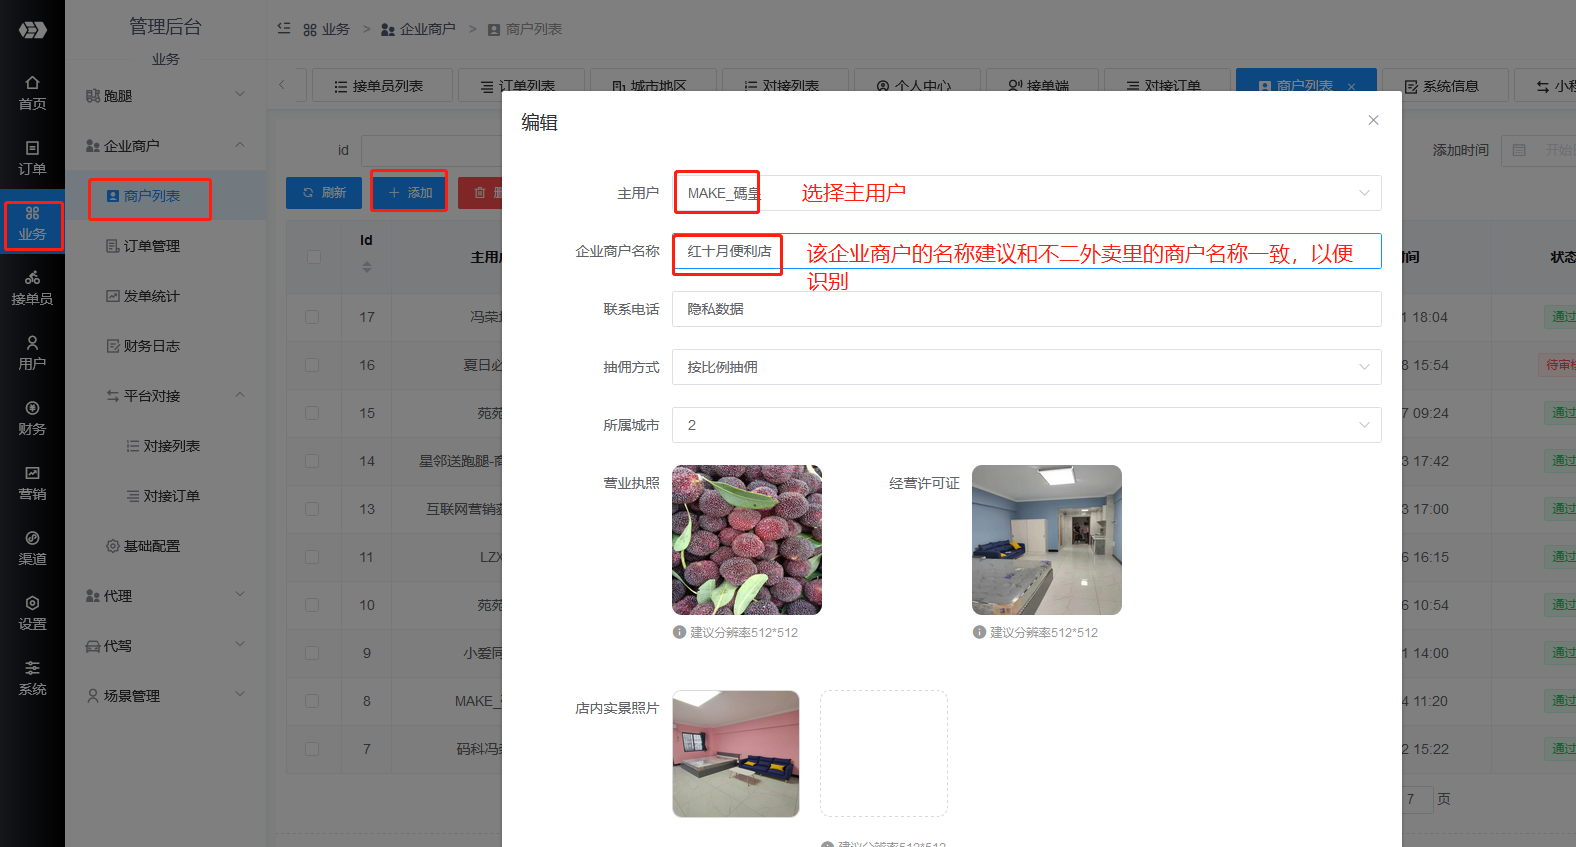The image size is (1576, 847).
Task: Tick the checkbox for row Id 9
Action: coord(312,653)
